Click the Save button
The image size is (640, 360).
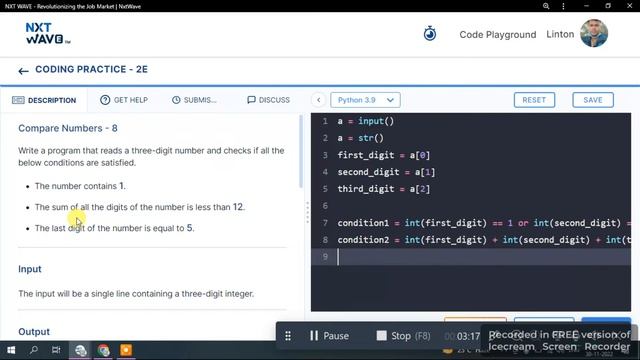(593, 100)
